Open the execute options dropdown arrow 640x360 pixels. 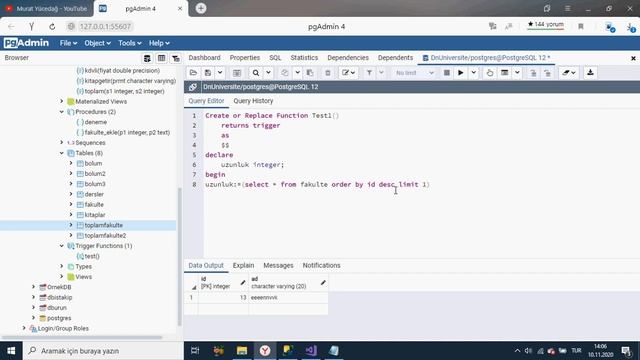473,73
